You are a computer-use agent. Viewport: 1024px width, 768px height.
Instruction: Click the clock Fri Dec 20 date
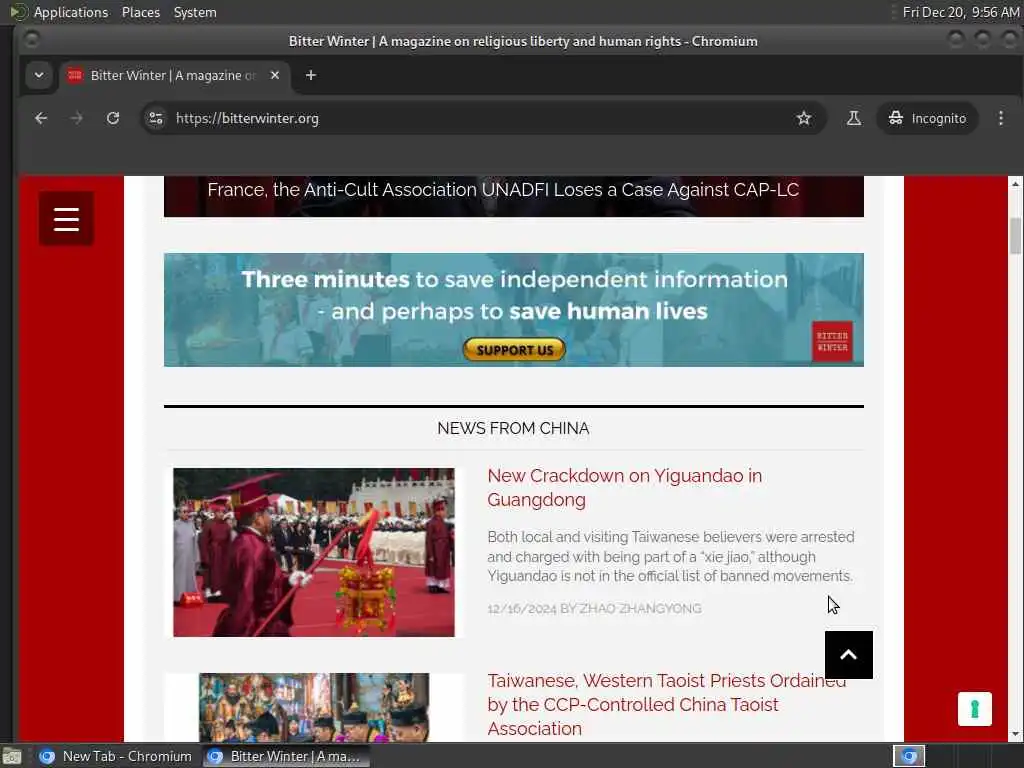tap(961, 12)
